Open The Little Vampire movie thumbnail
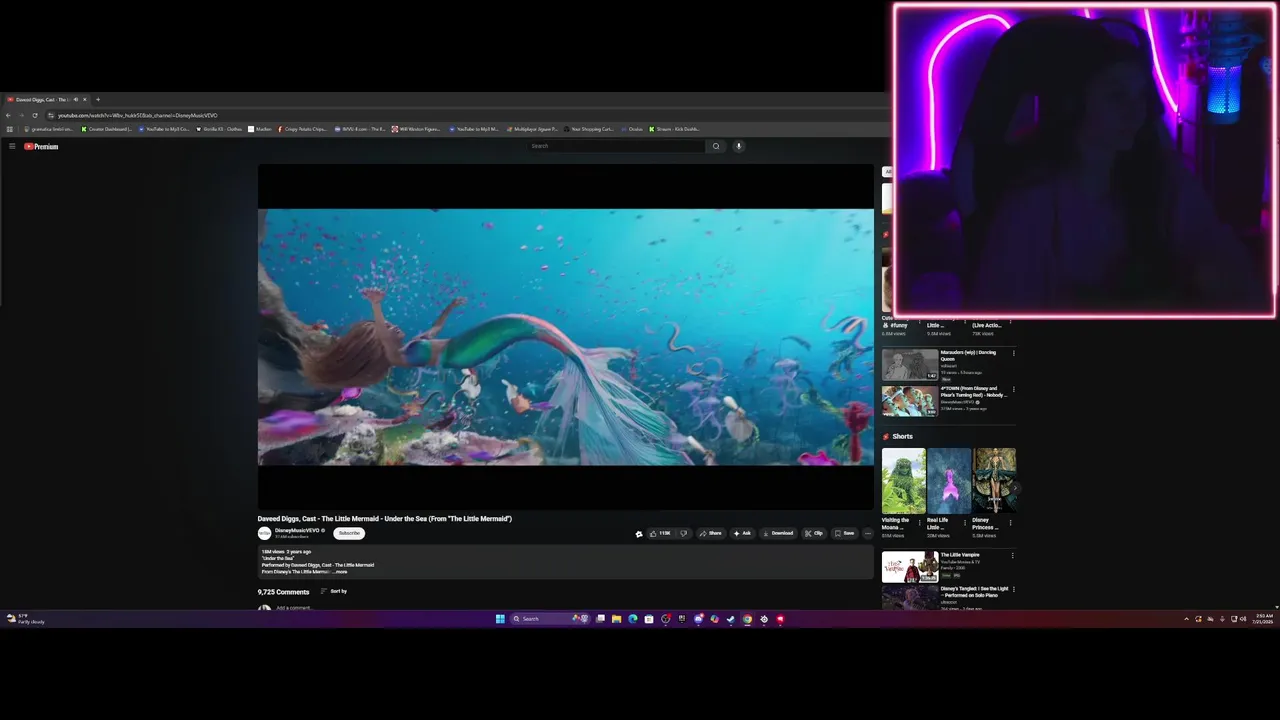 coord(910,567)
